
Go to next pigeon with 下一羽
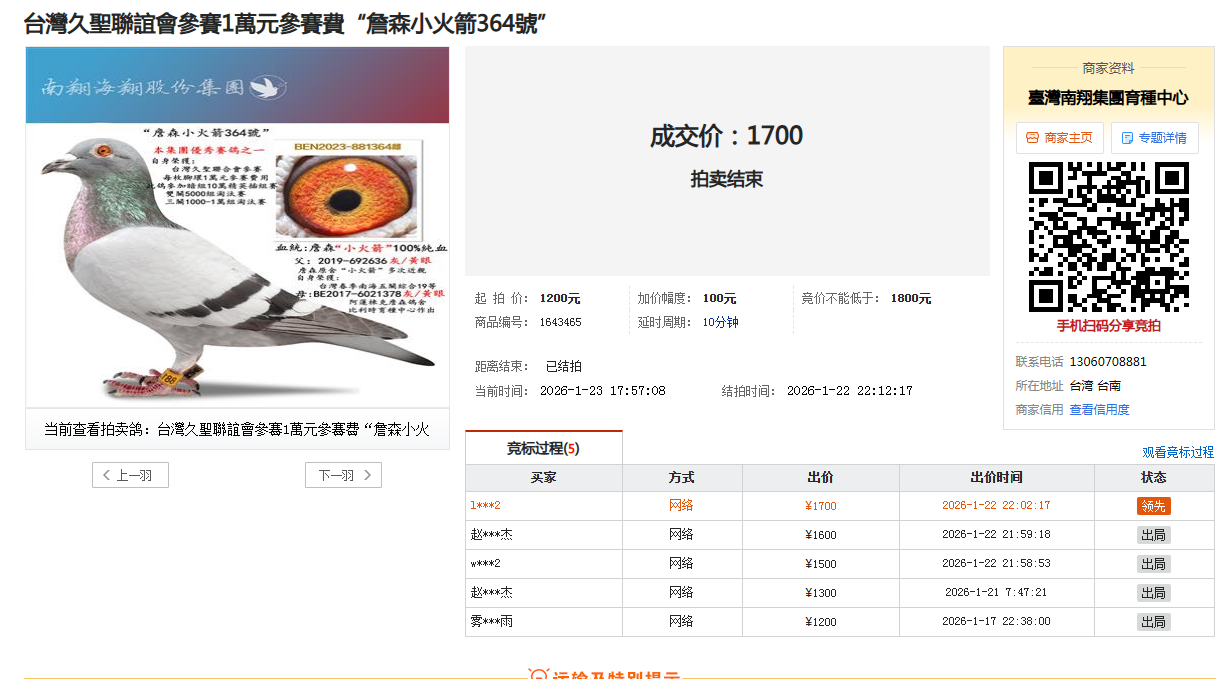pos(343,475)
